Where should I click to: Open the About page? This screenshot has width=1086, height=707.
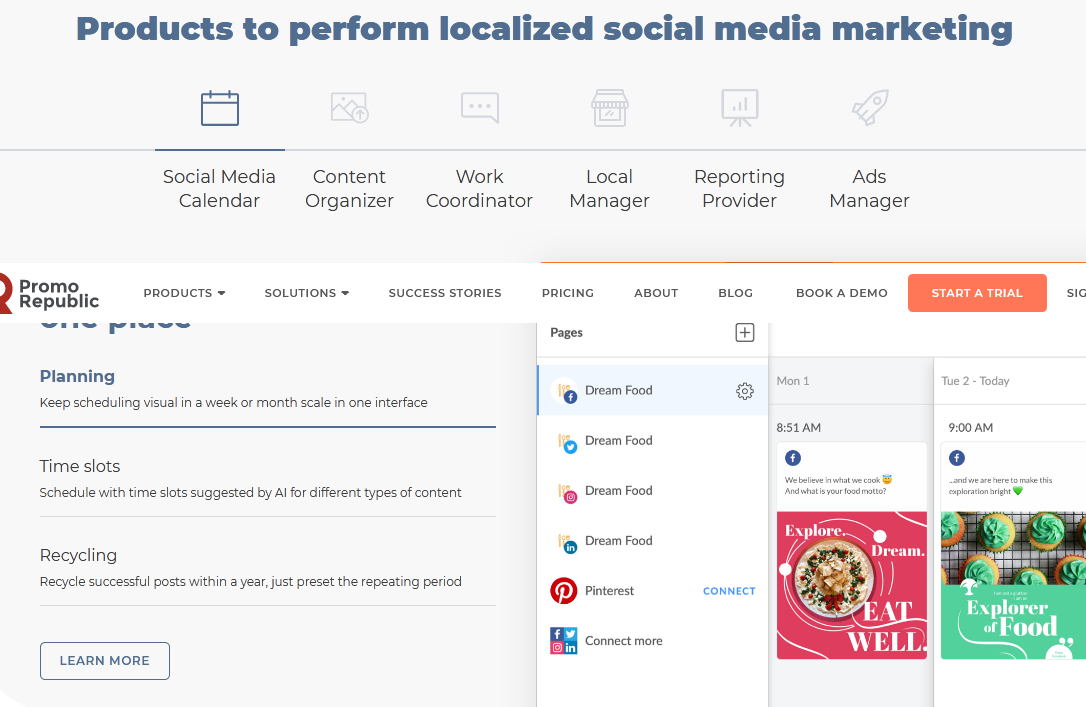[656, 293]
